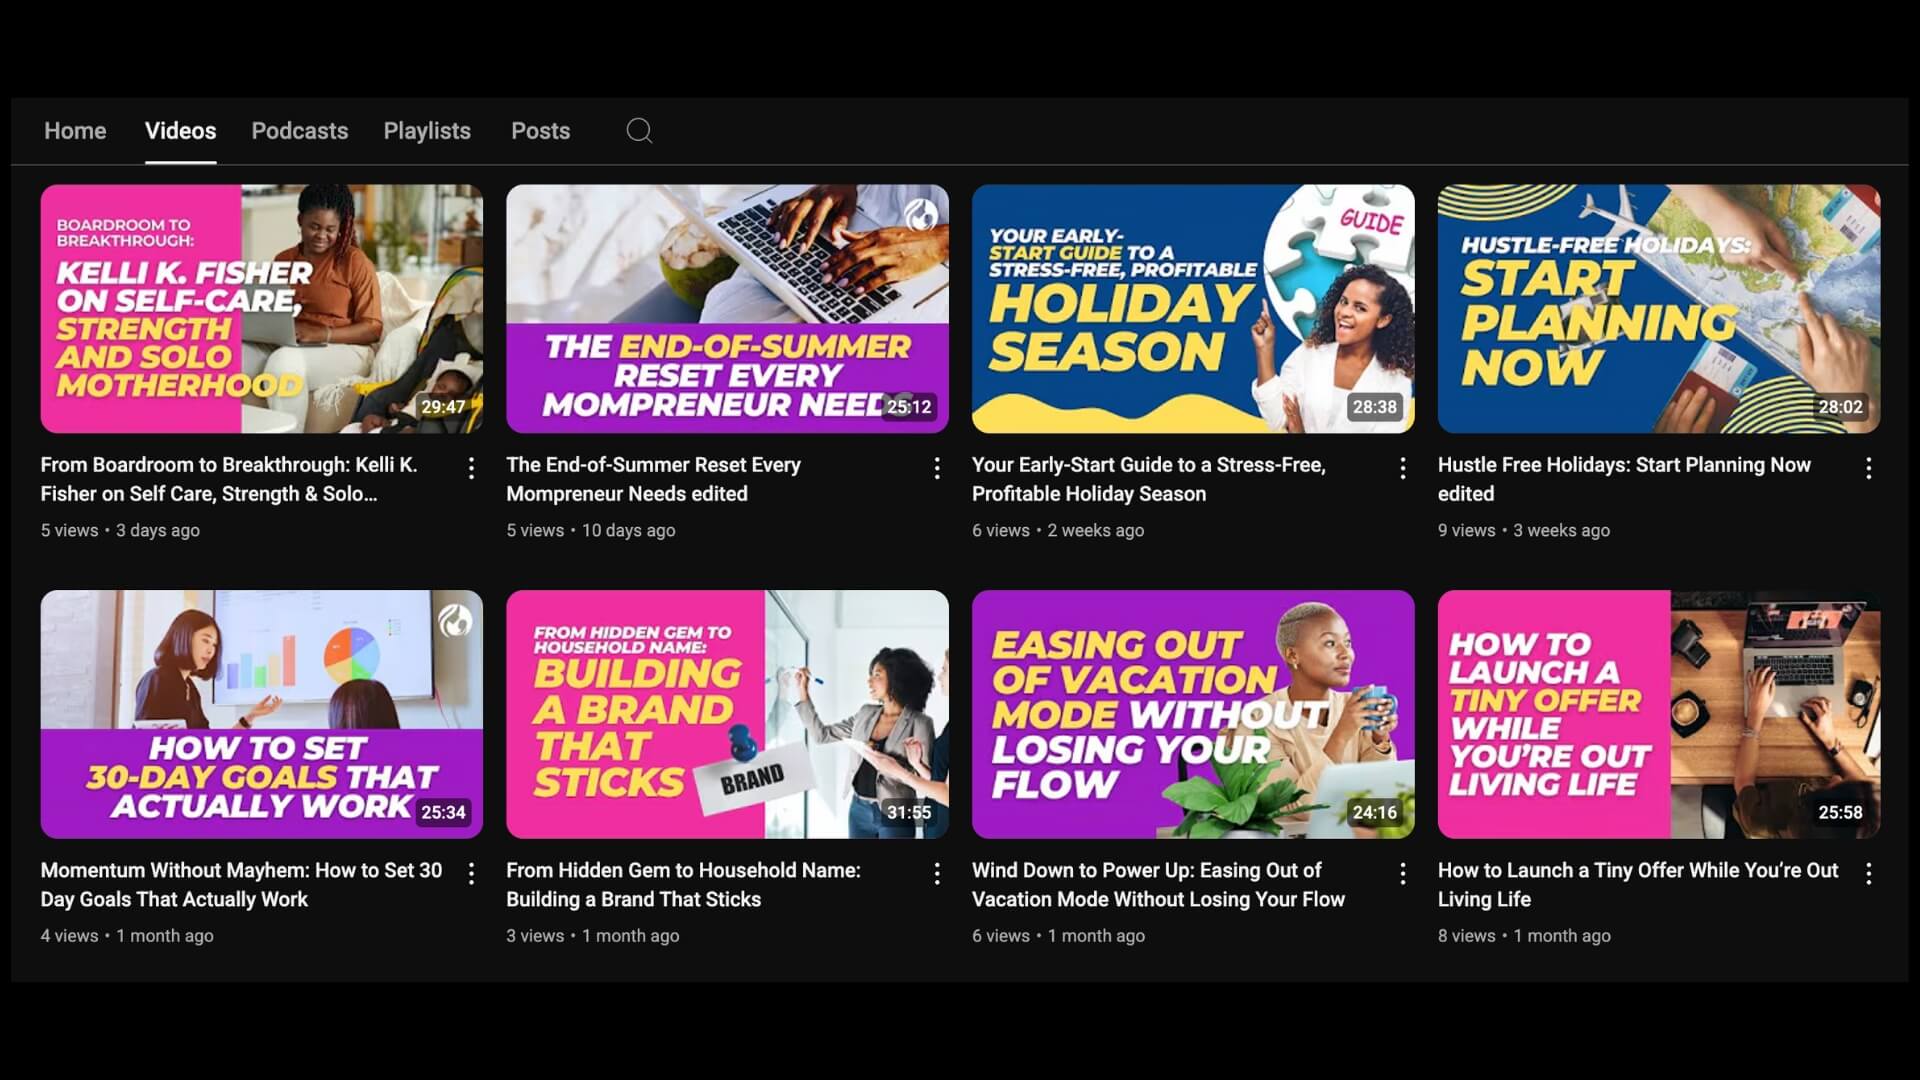Image resolution: width=1920 pixels, height=1080 pixels.
Task: Open Launch a Tiny Offer thumbnail
Action: click(1659, 714)
